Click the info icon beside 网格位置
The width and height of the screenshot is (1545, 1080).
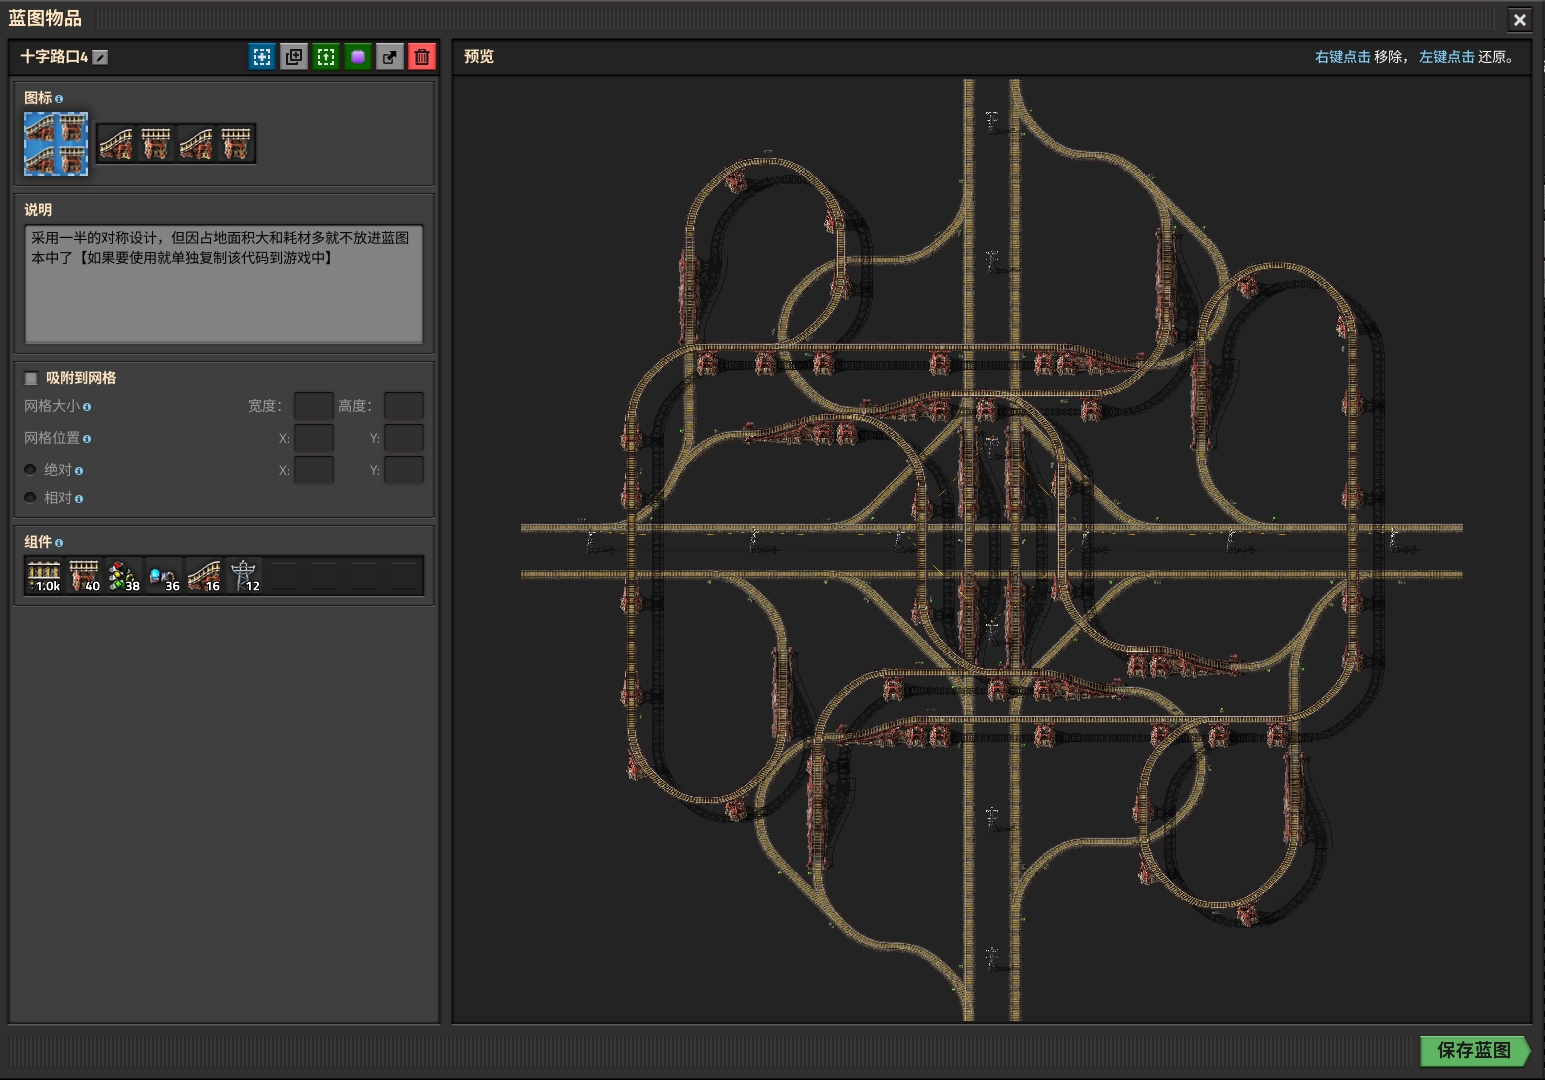87,439
